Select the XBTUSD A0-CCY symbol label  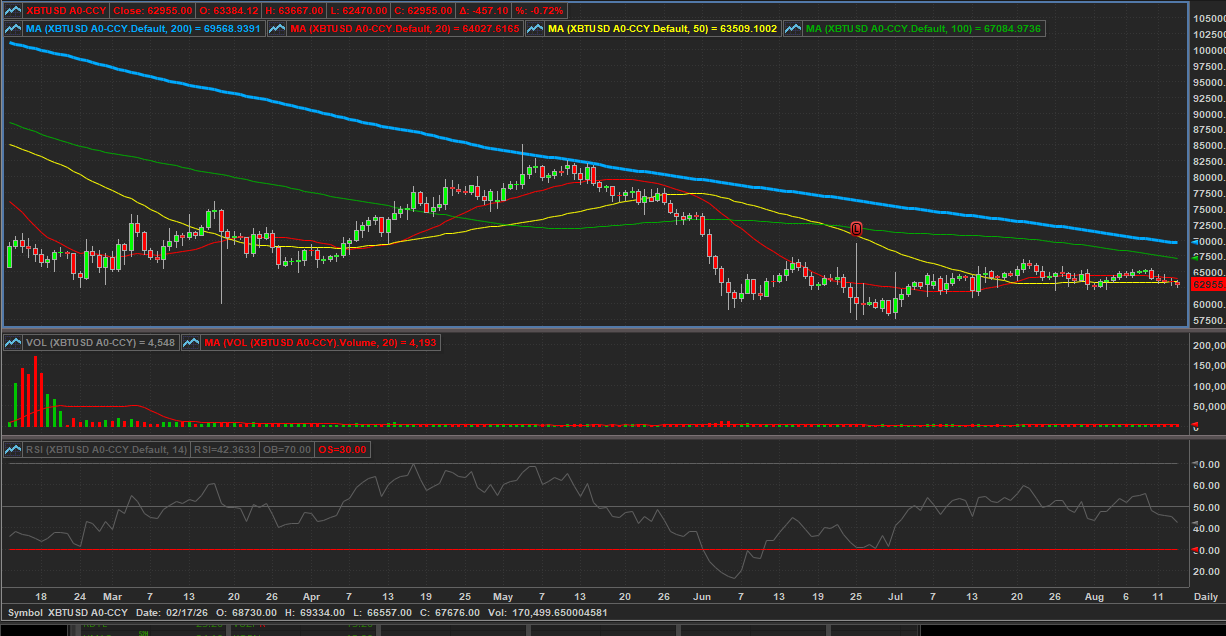pyautogui.click(x=65, y=10)
